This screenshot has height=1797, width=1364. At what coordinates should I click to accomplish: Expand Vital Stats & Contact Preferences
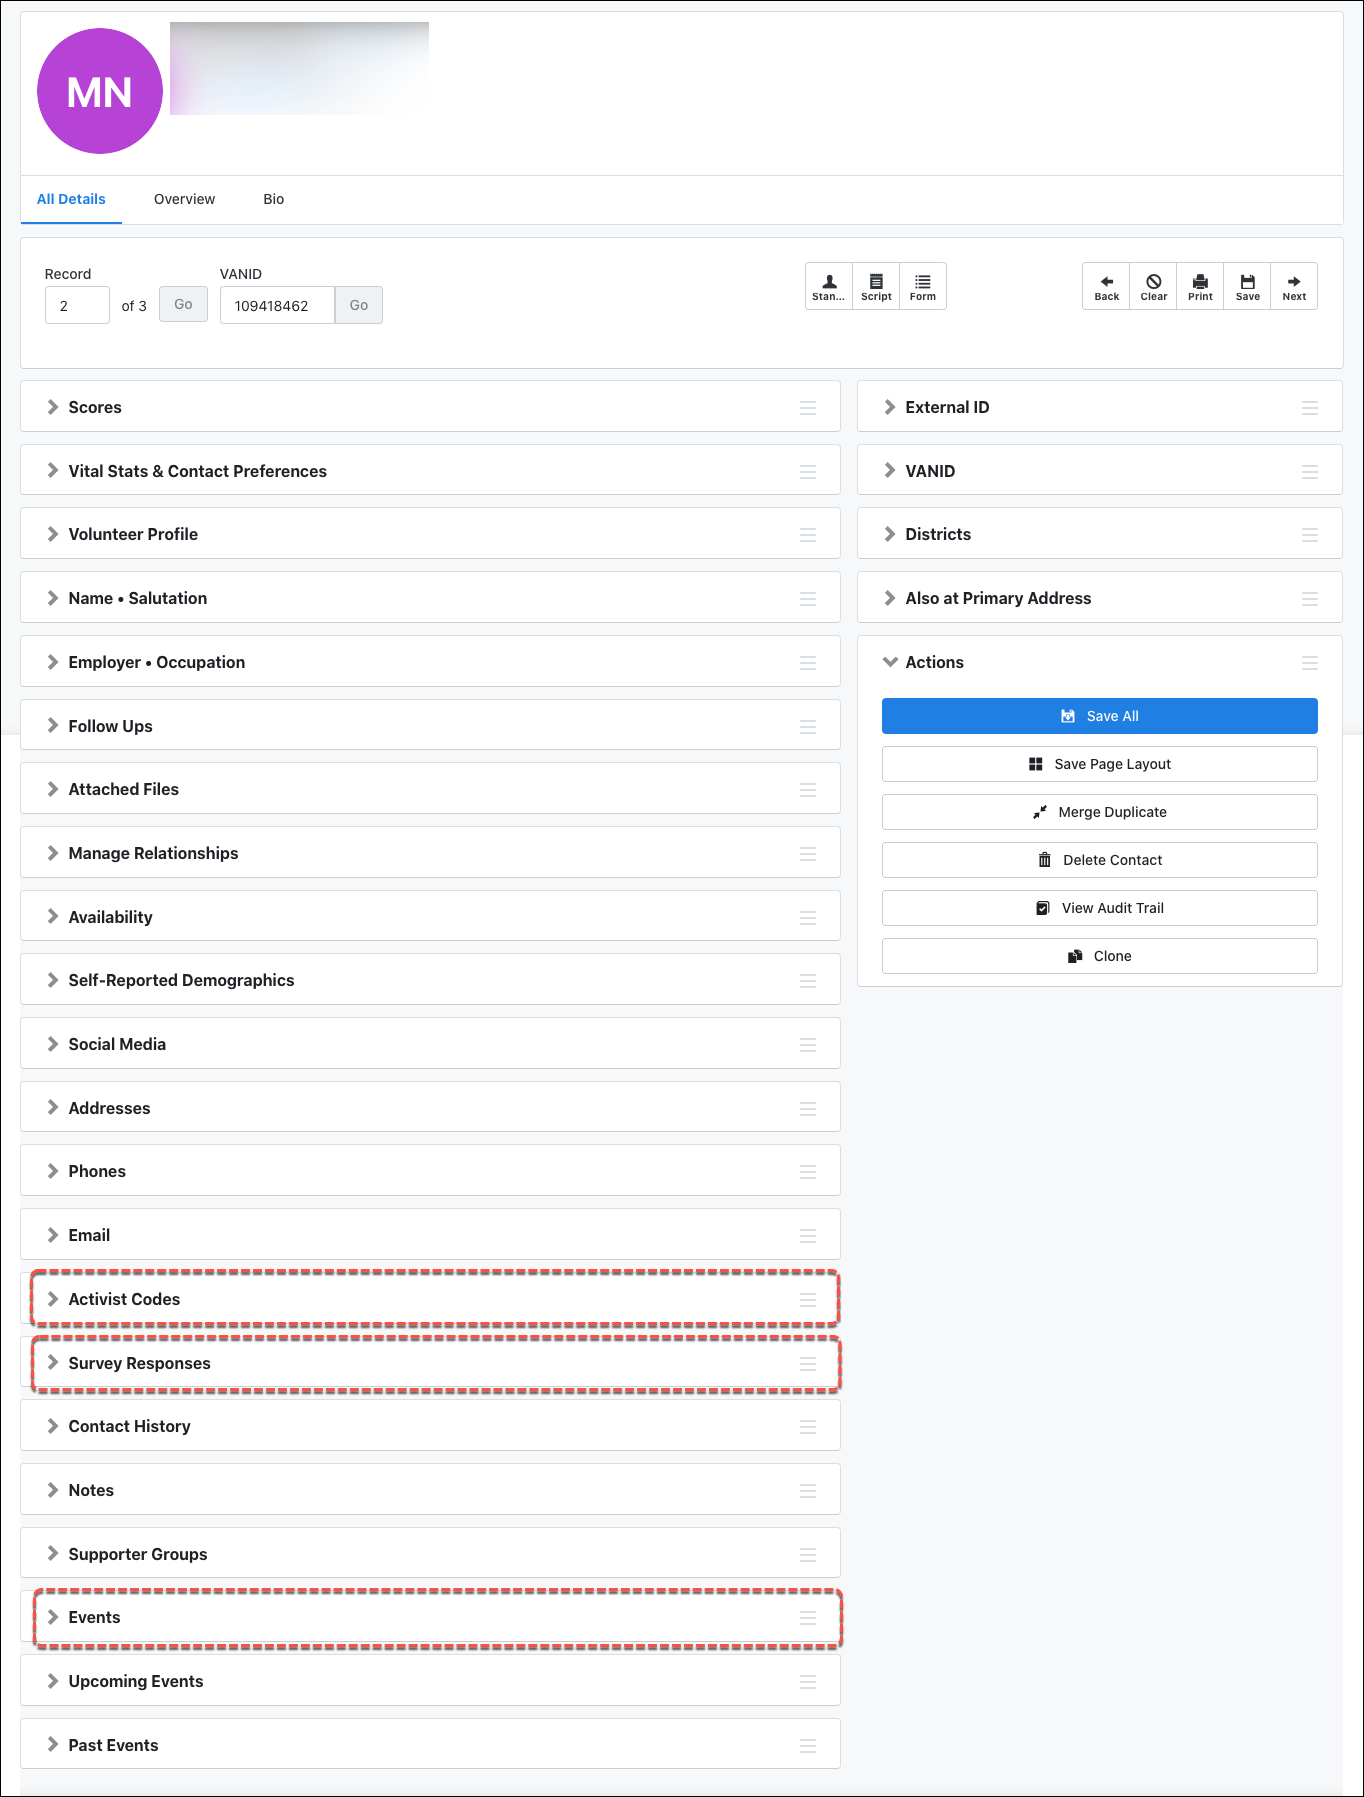point(53,471)
